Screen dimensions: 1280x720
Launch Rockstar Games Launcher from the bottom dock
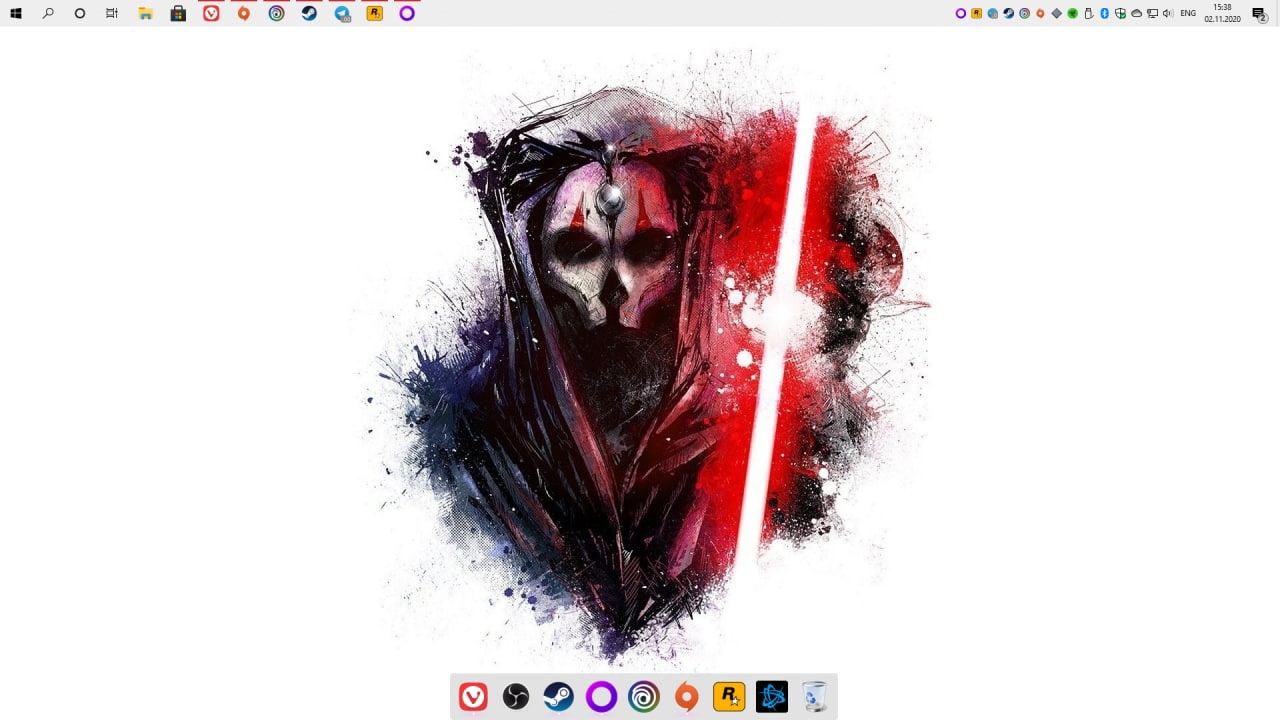729,696
